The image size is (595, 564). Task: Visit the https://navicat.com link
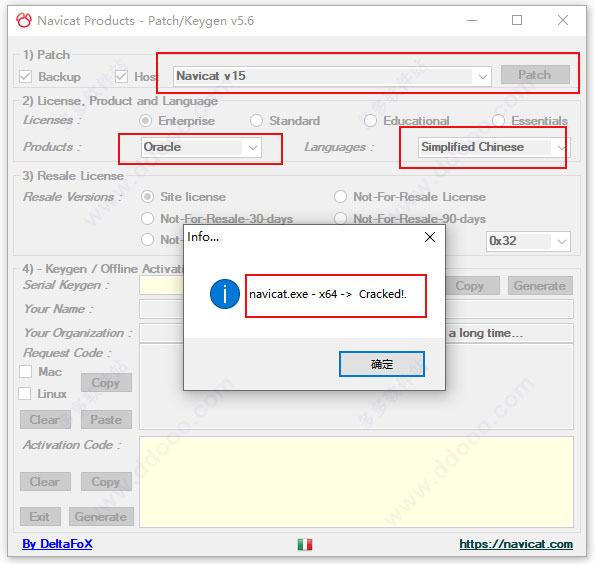(x=516, y=544)
